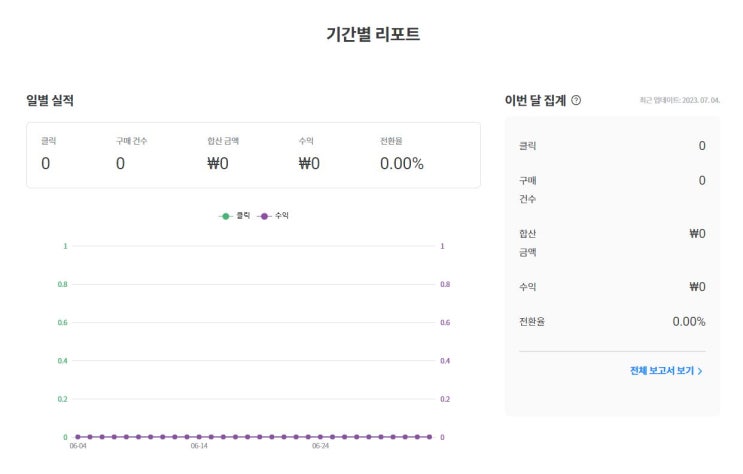The height and width of the screenshot is (474, 743).
Task: Click the chart data point above 06-24
Action: [320, 437]
